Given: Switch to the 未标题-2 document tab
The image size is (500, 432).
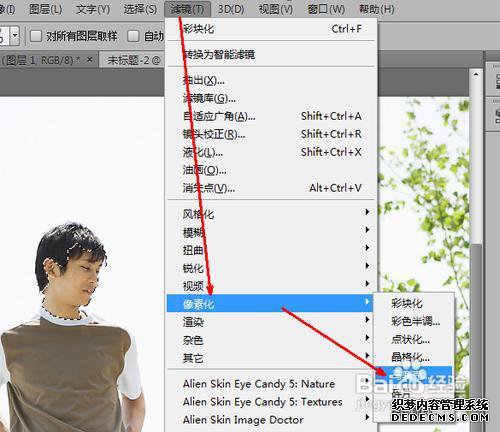Looking at the screenshot, I should click(x=133, y=60).
